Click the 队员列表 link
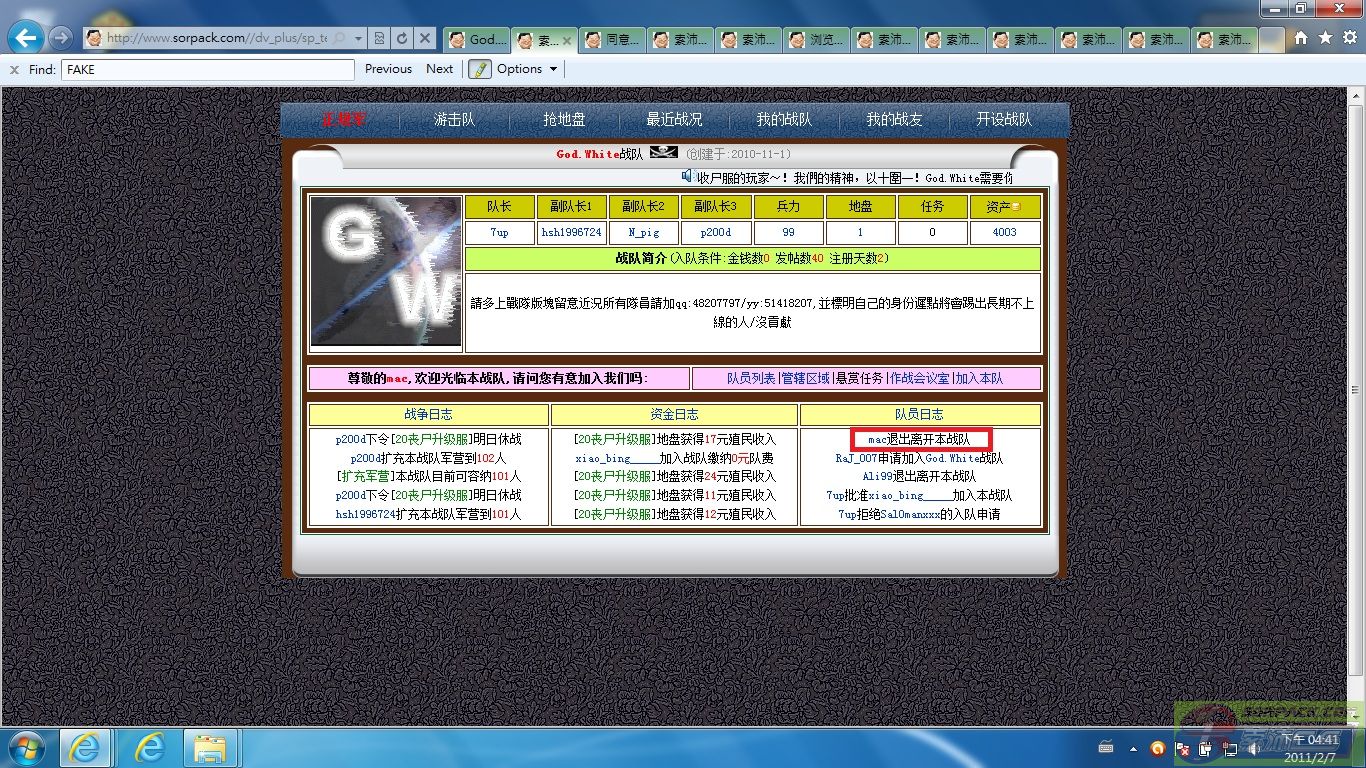Viewport: 1366px width, 768px height. point(751,378)
